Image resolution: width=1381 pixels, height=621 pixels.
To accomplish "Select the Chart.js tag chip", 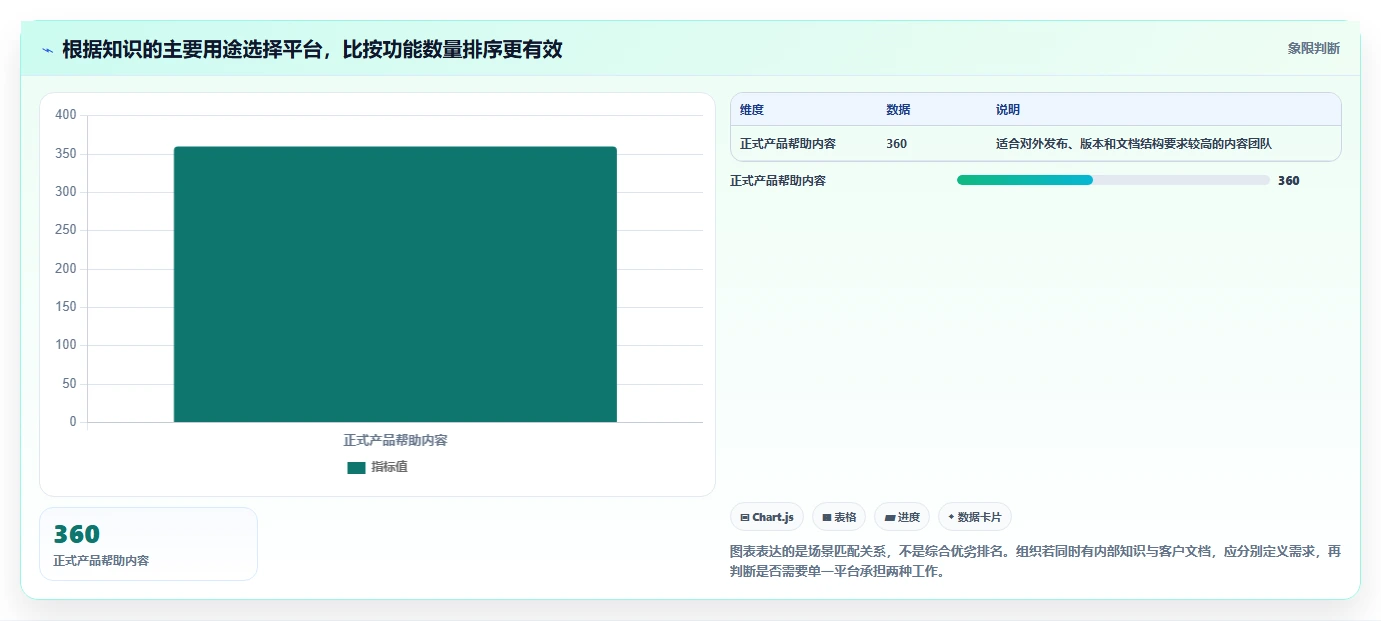I will tap(767, 517).
